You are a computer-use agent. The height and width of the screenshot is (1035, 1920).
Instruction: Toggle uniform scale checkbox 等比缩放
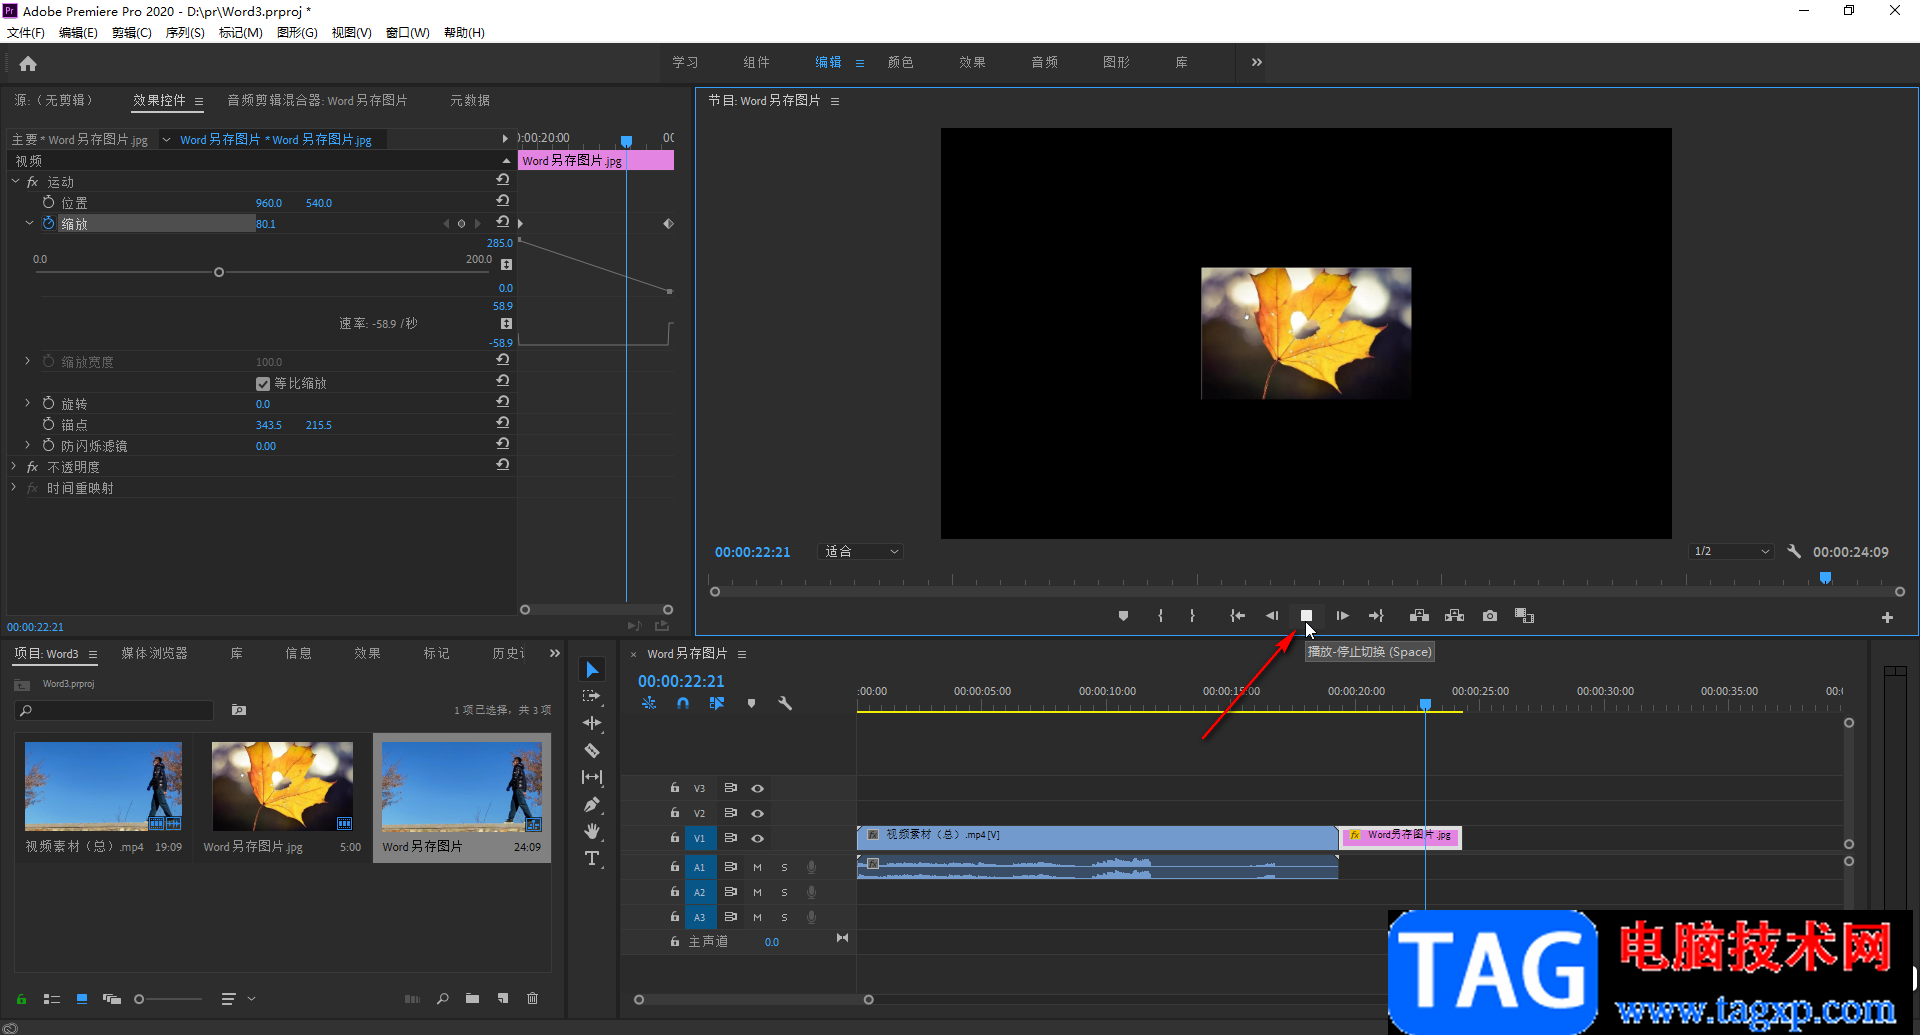[263, 384]
